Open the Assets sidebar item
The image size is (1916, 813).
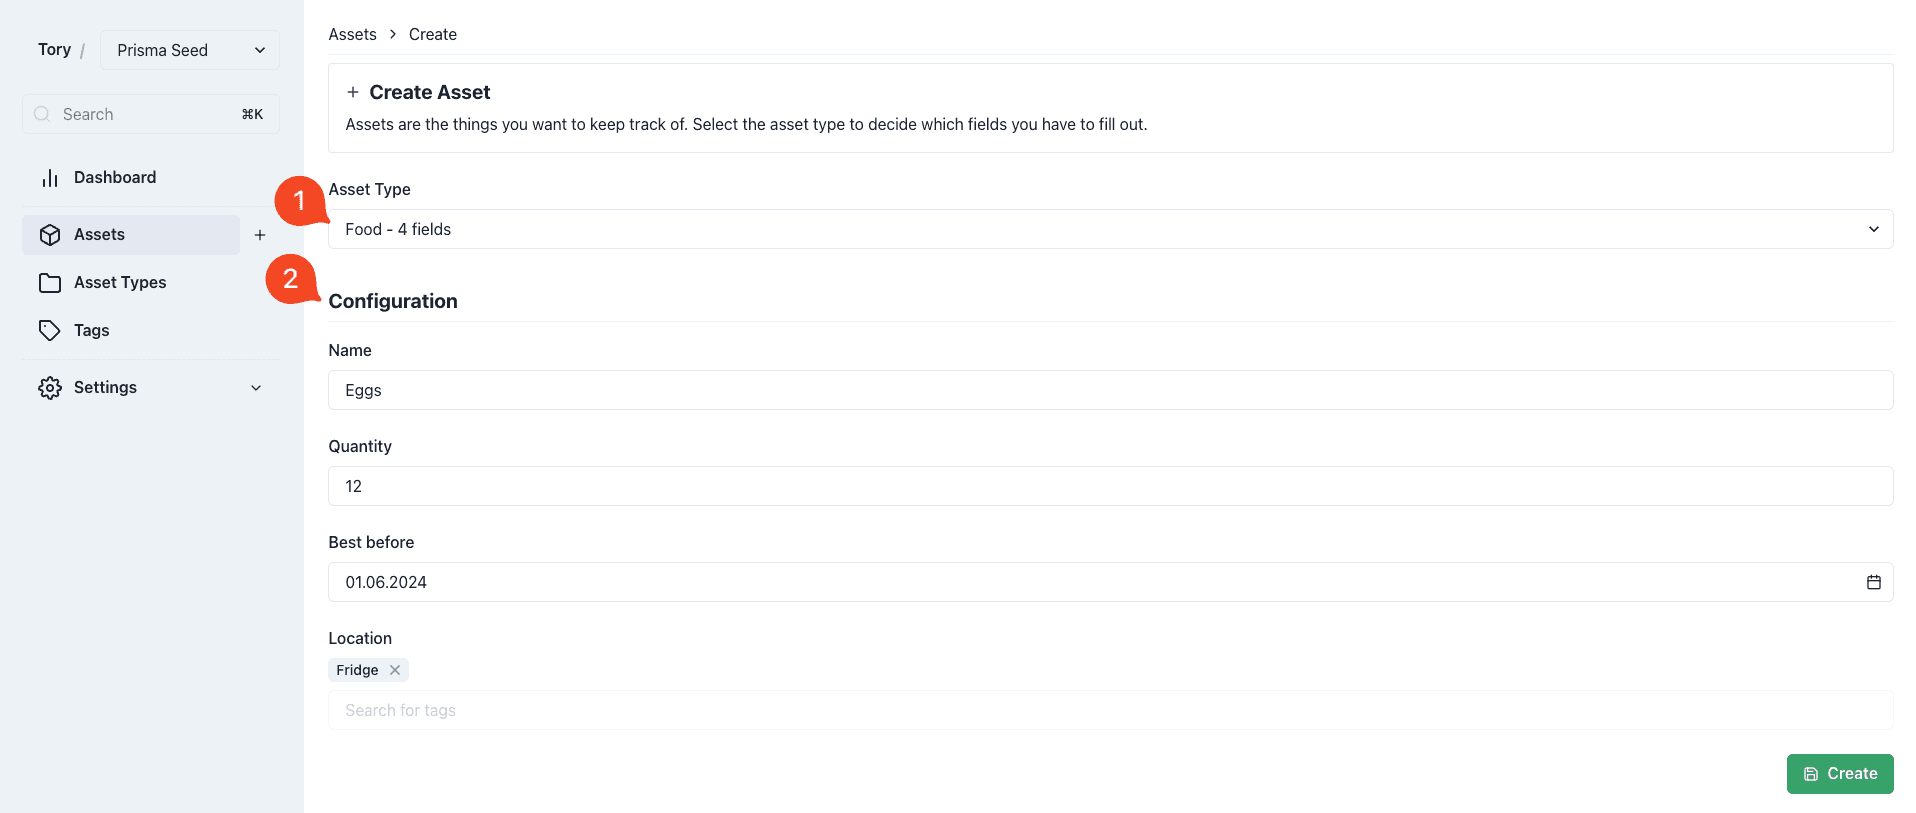131,235
